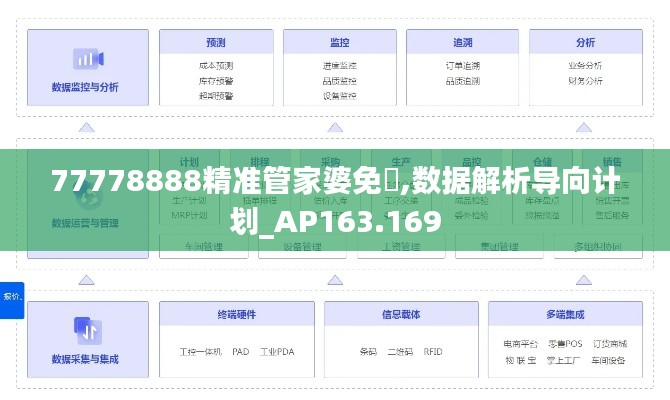This screenshot has width=670, height=400.
Task: Select 工控一体机 in 终端硬件
Action: click(x=199, y=352)
